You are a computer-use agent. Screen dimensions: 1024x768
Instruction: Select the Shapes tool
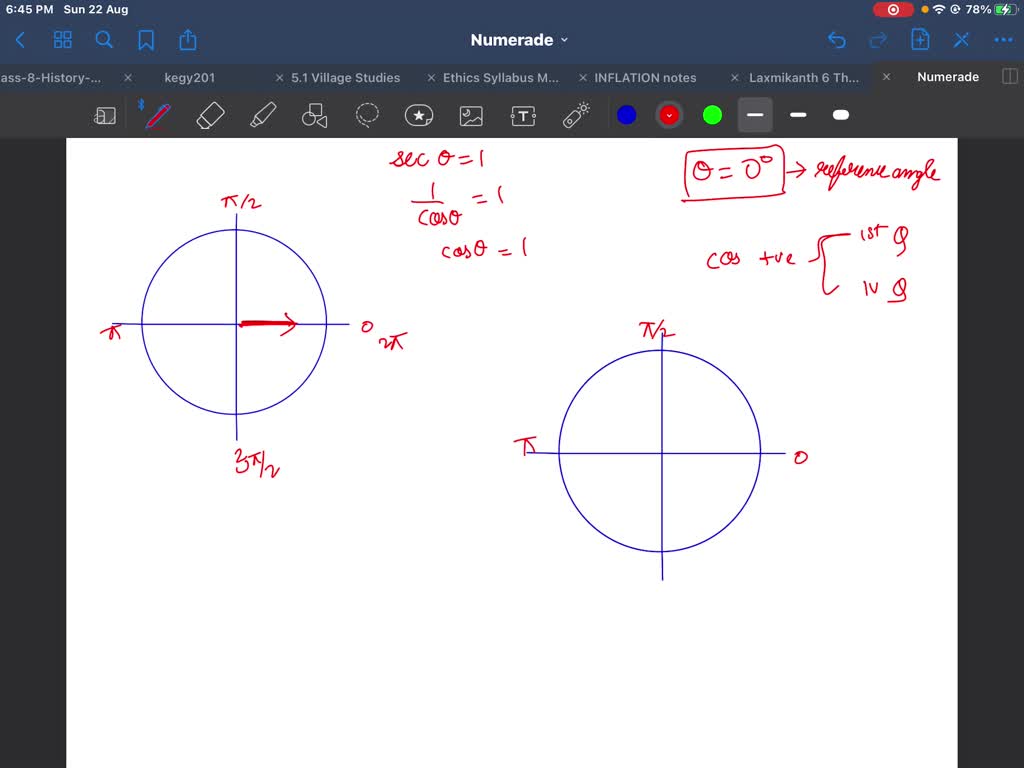click(314, 116)
